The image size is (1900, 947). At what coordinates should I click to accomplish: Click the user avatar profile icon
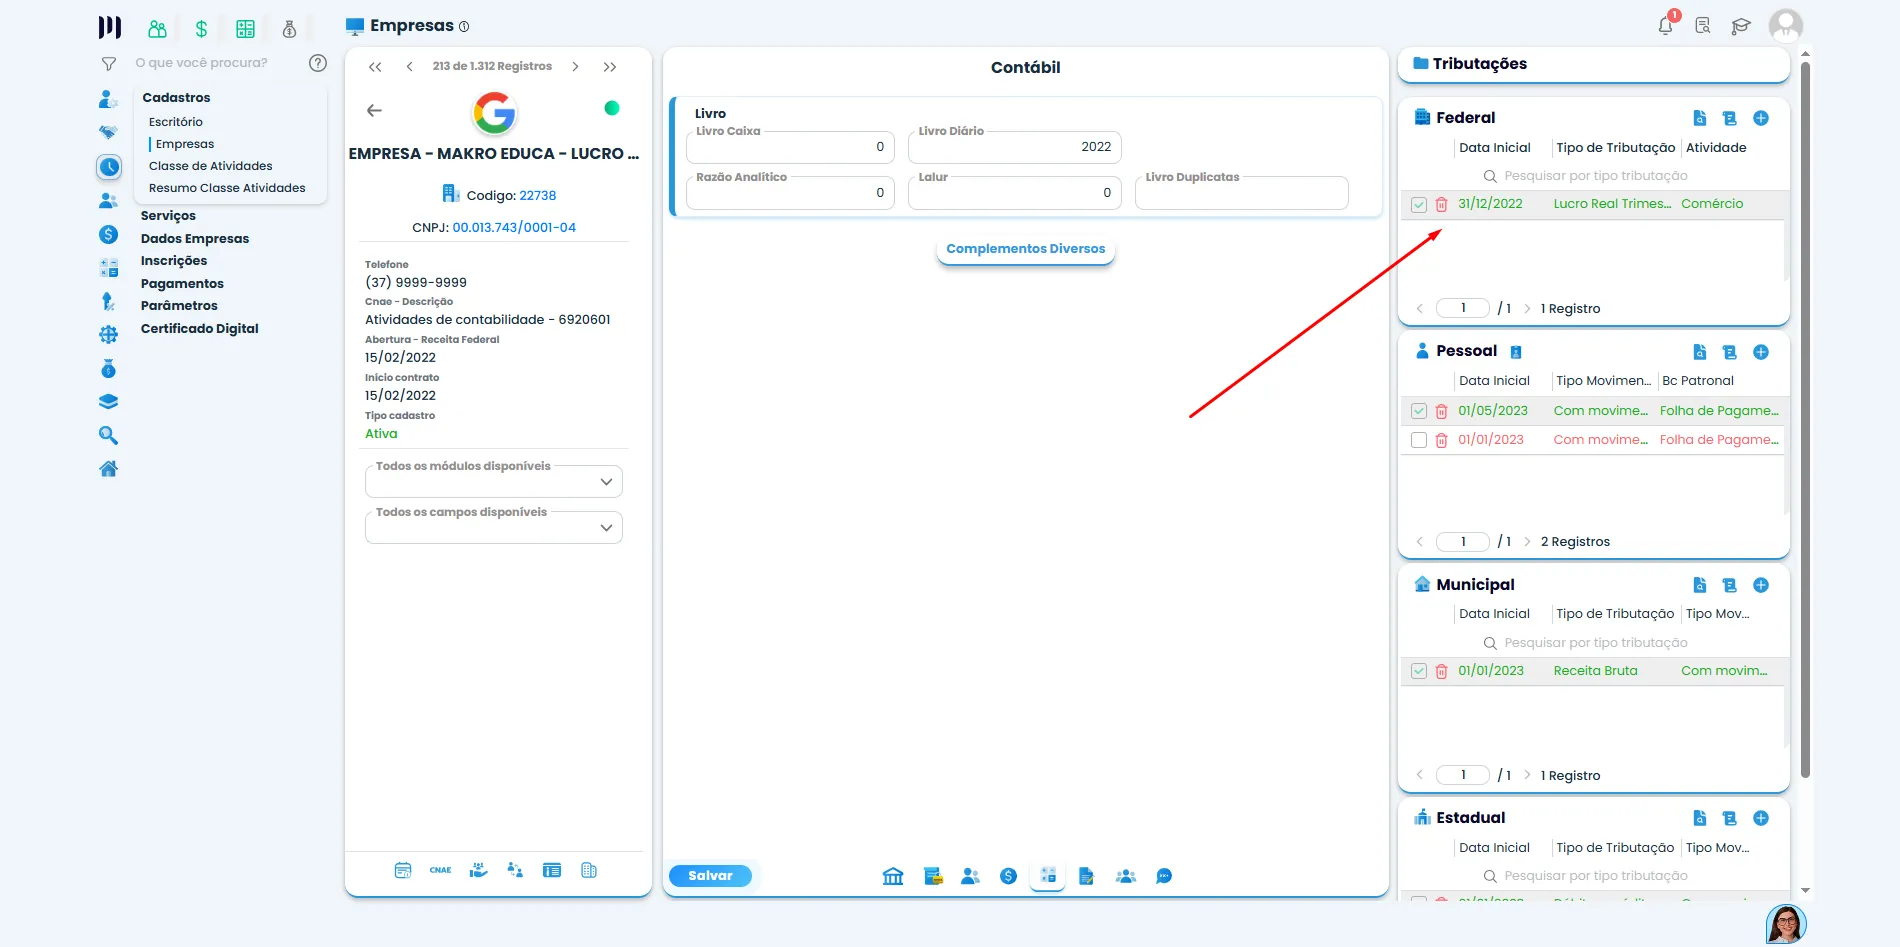[1785, 26]
